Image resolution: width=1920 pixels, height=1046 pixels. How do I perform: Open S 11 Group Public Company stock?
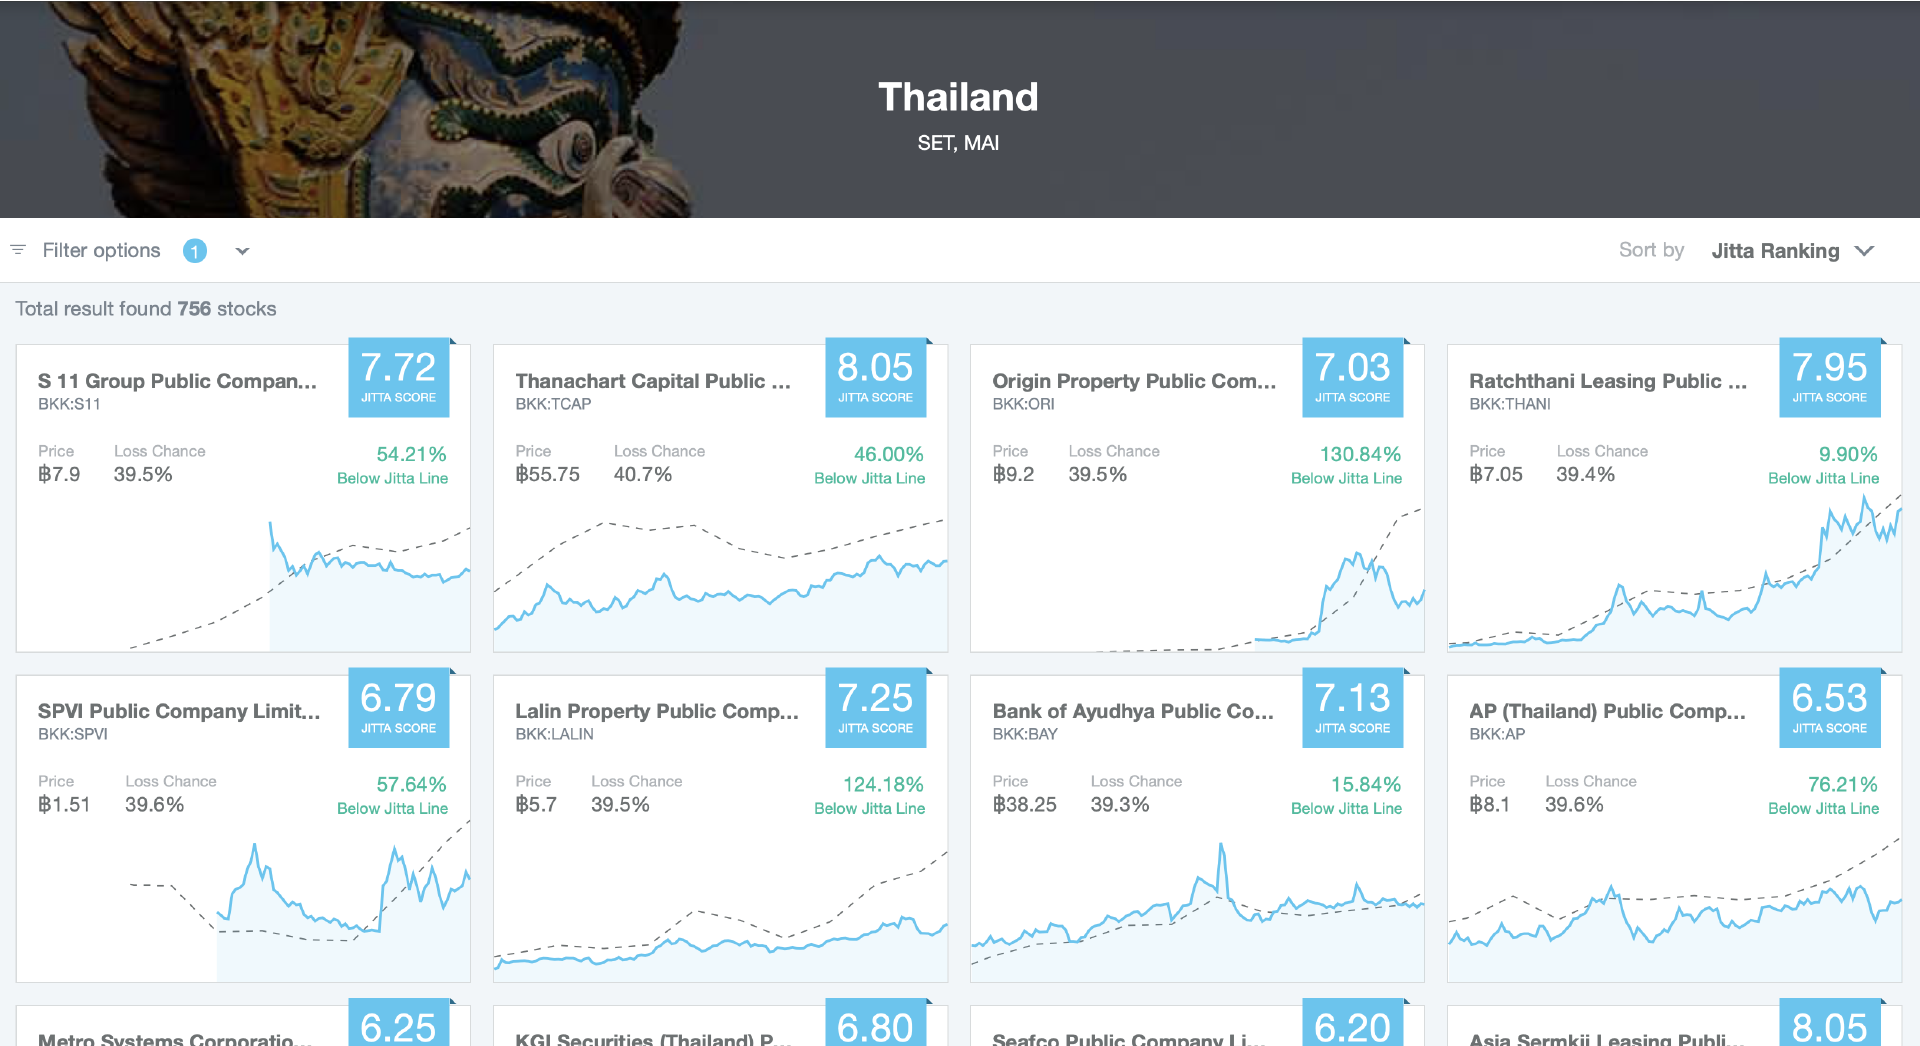pos(177,381)
